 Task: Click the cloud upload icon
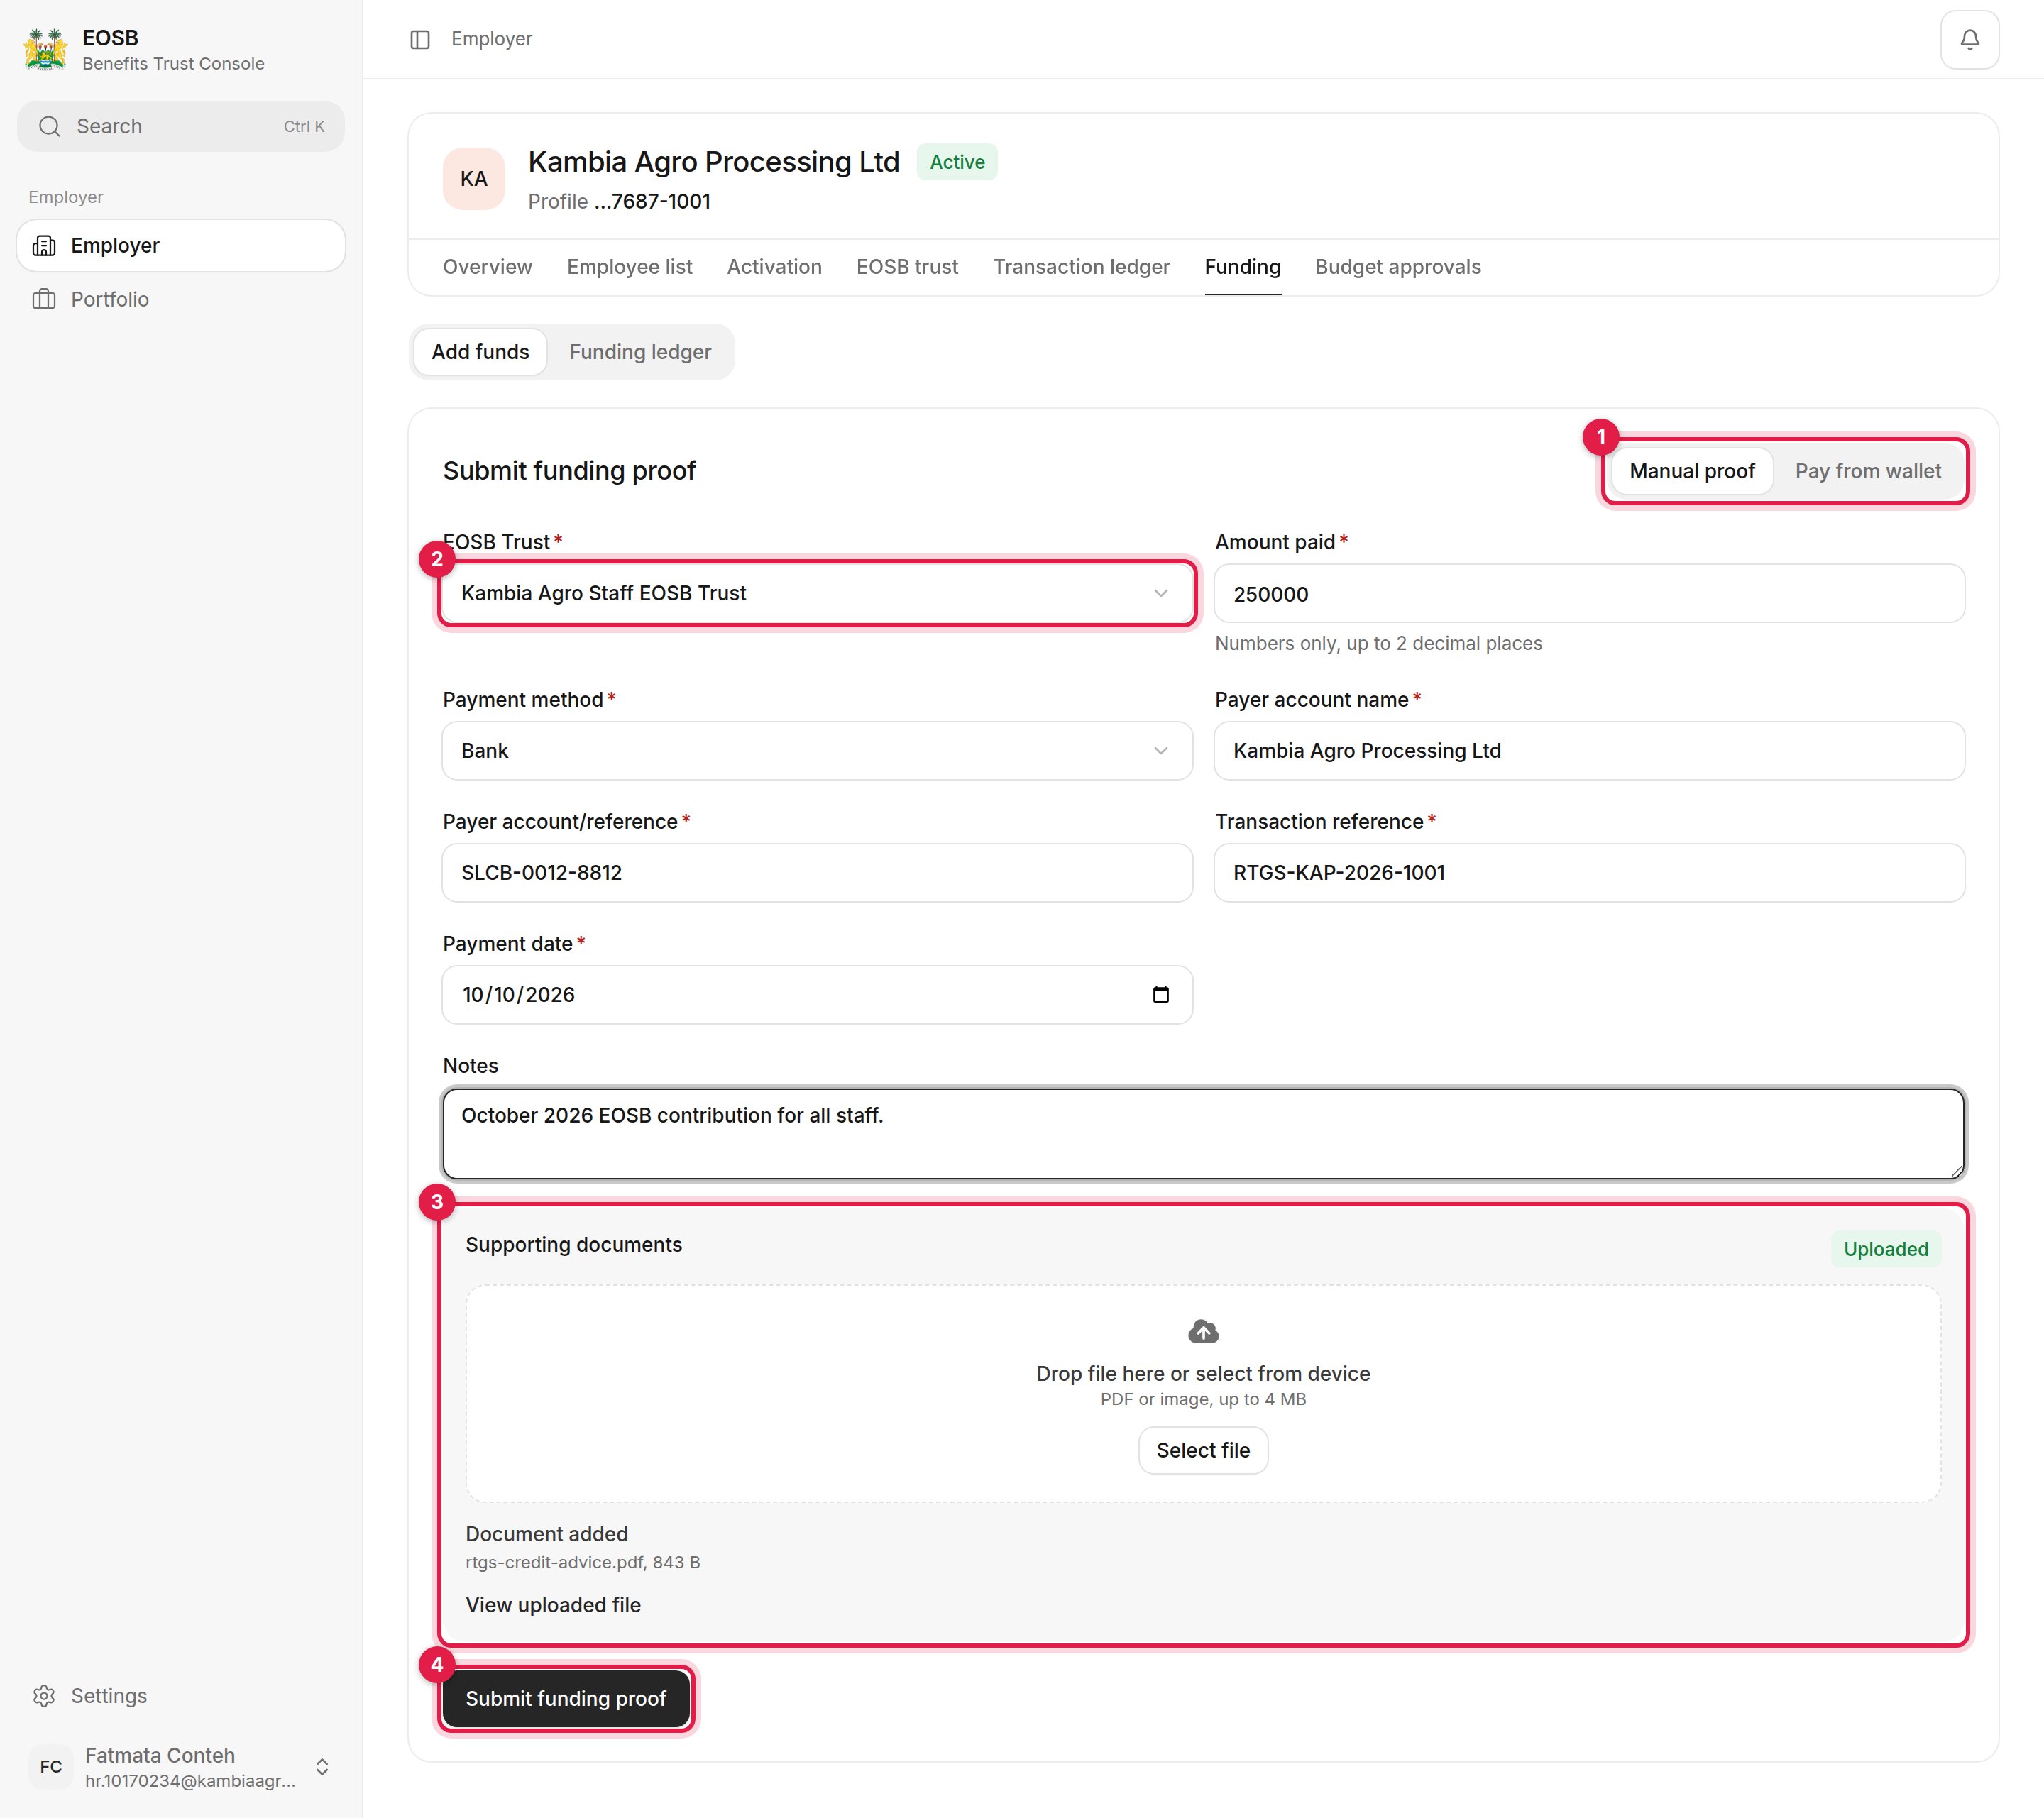pos(1203,1331)
